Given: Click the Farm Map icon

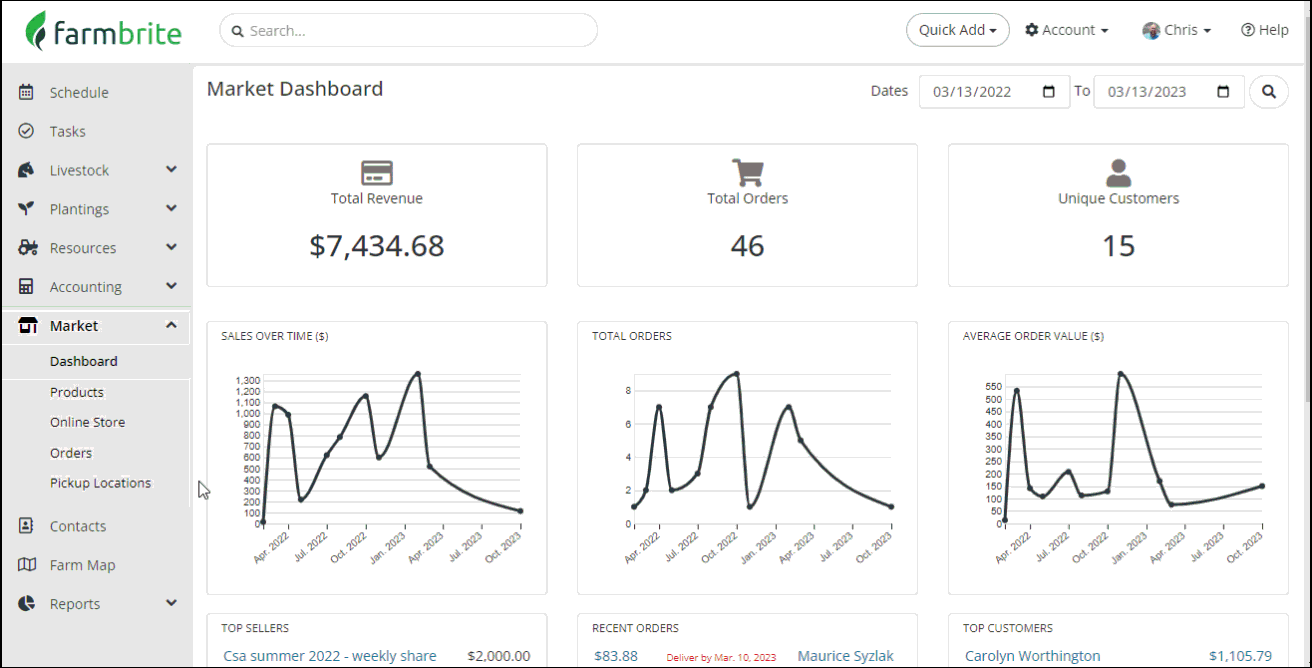Looking at the screenshot, I should click(27, 565).
